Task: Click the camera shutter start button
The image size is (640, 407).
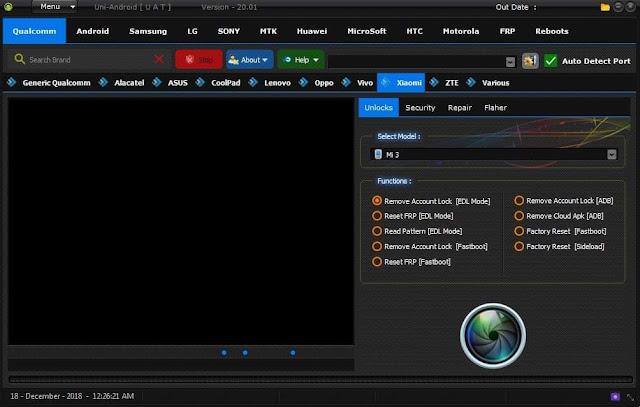Action: tap(493, 336)
